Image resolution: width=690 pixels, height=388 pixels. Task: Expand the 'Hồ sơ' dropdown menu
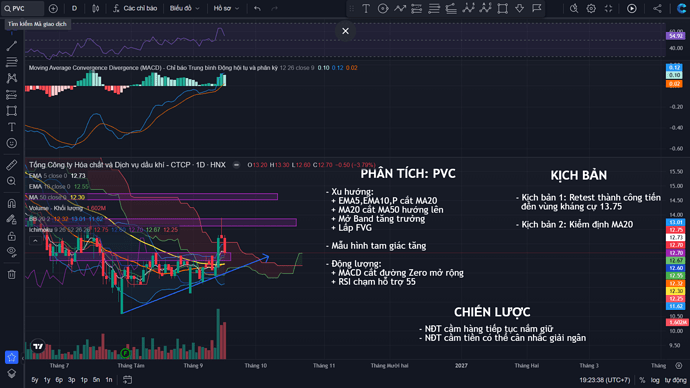pos(226,8)
